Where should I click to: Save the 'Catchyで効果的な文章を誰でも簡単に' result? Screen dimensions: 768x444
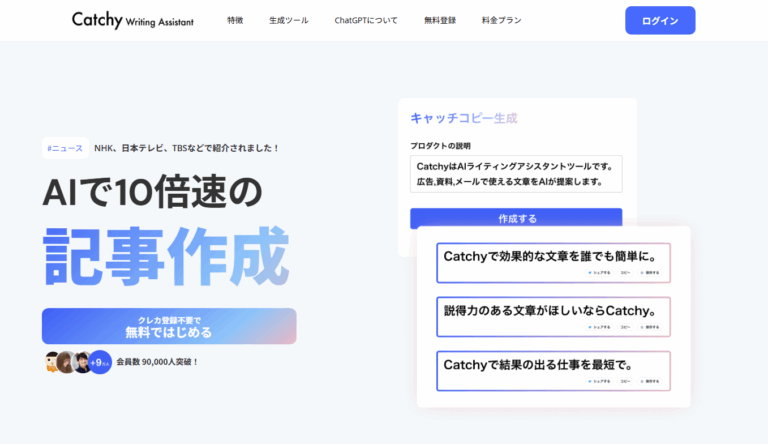[x=650, y=273]
